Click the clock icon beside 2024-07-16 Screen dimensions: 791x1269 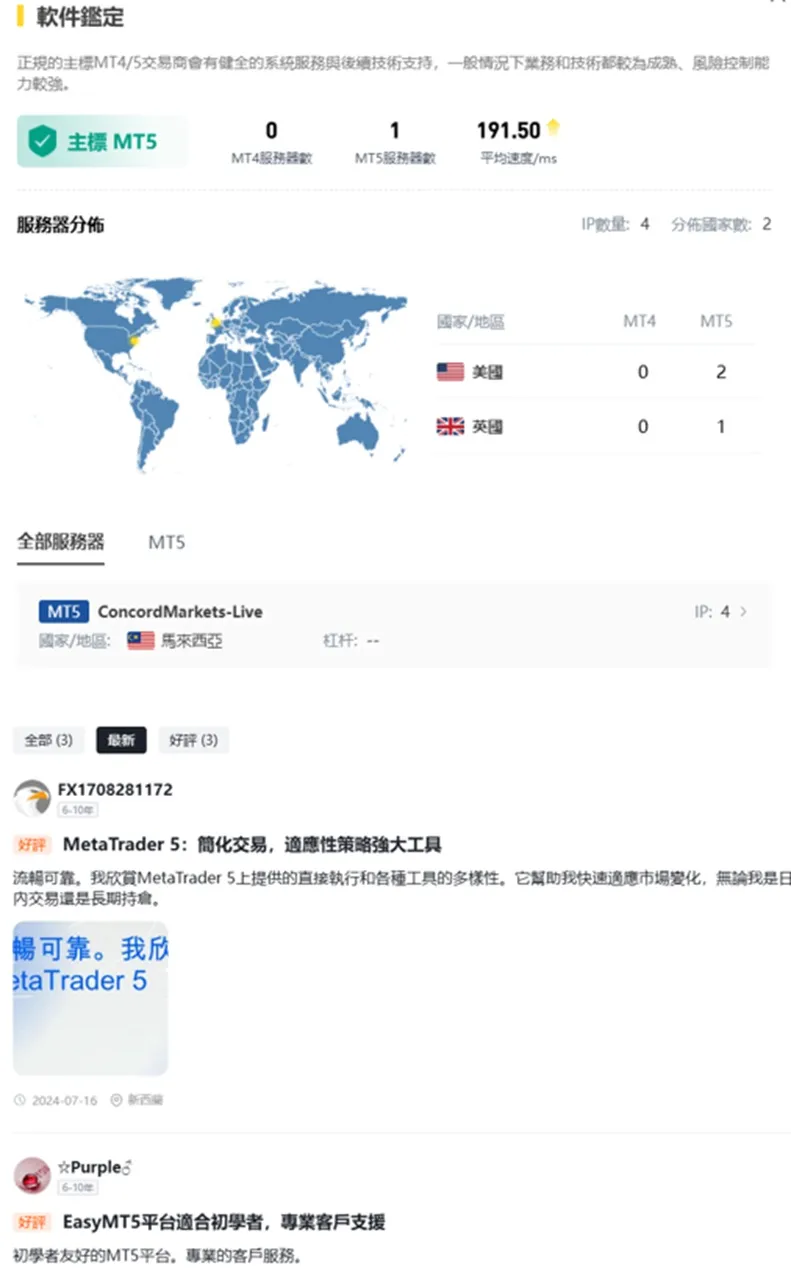(20, 1100)
